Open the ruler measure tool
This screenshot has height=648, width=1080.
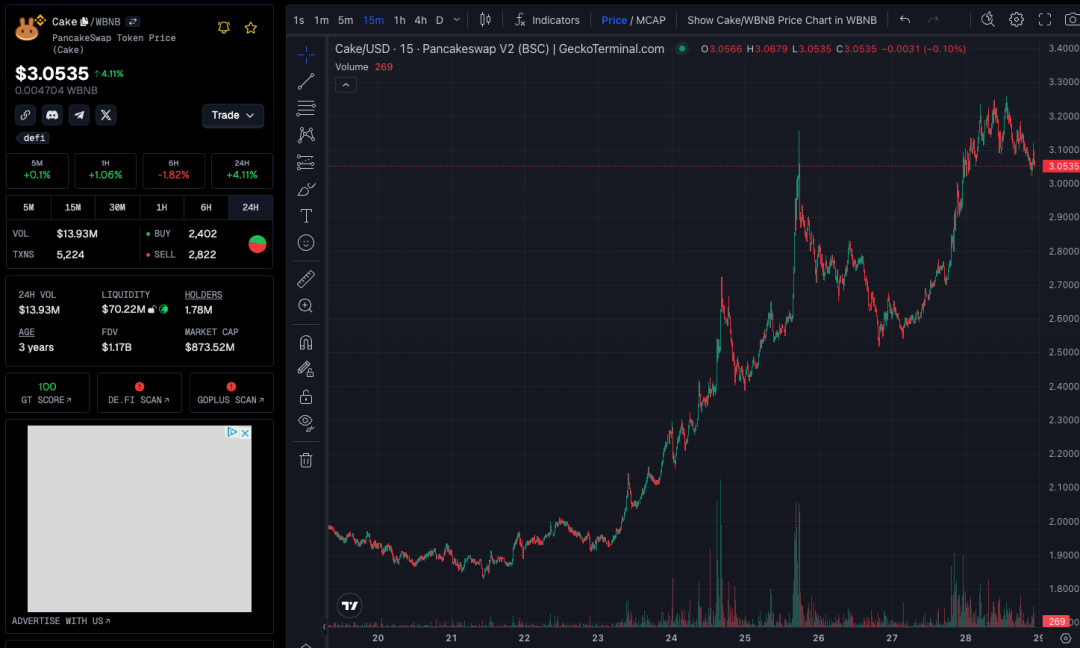click(x=306, y=279)
